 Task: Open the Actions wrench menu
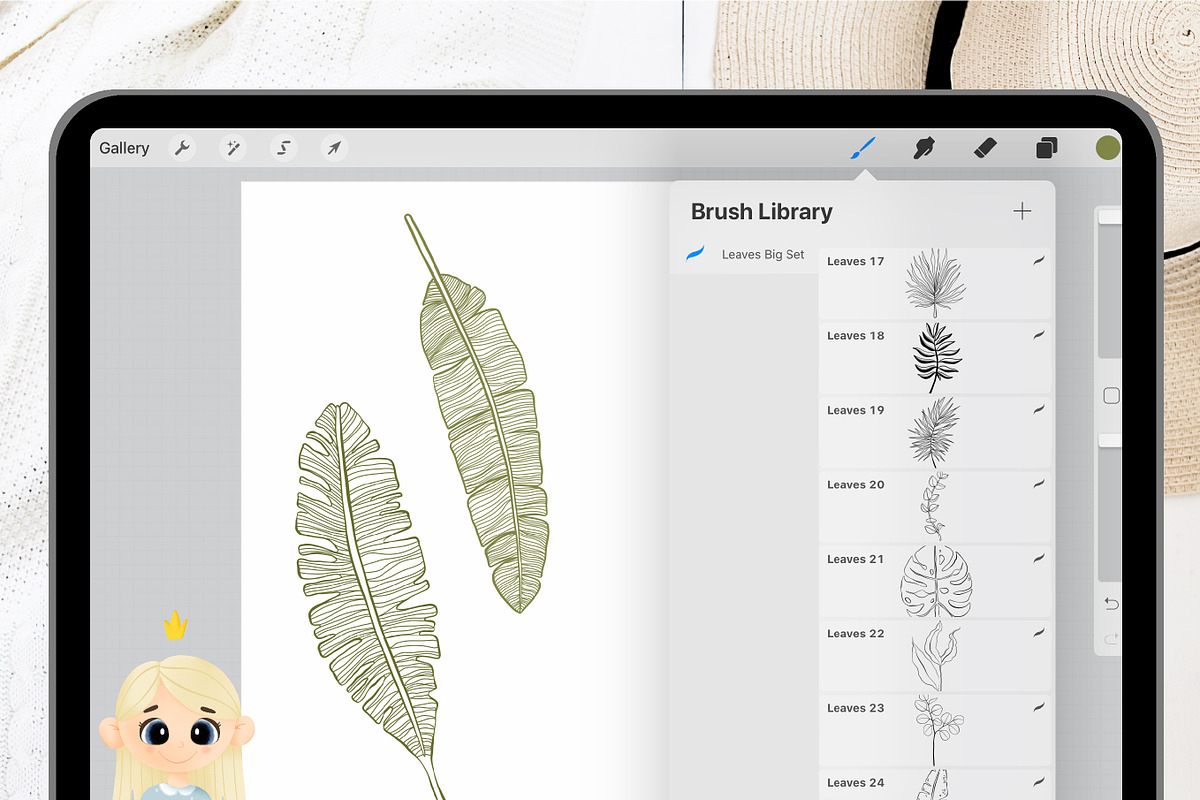tap(182, 148)
